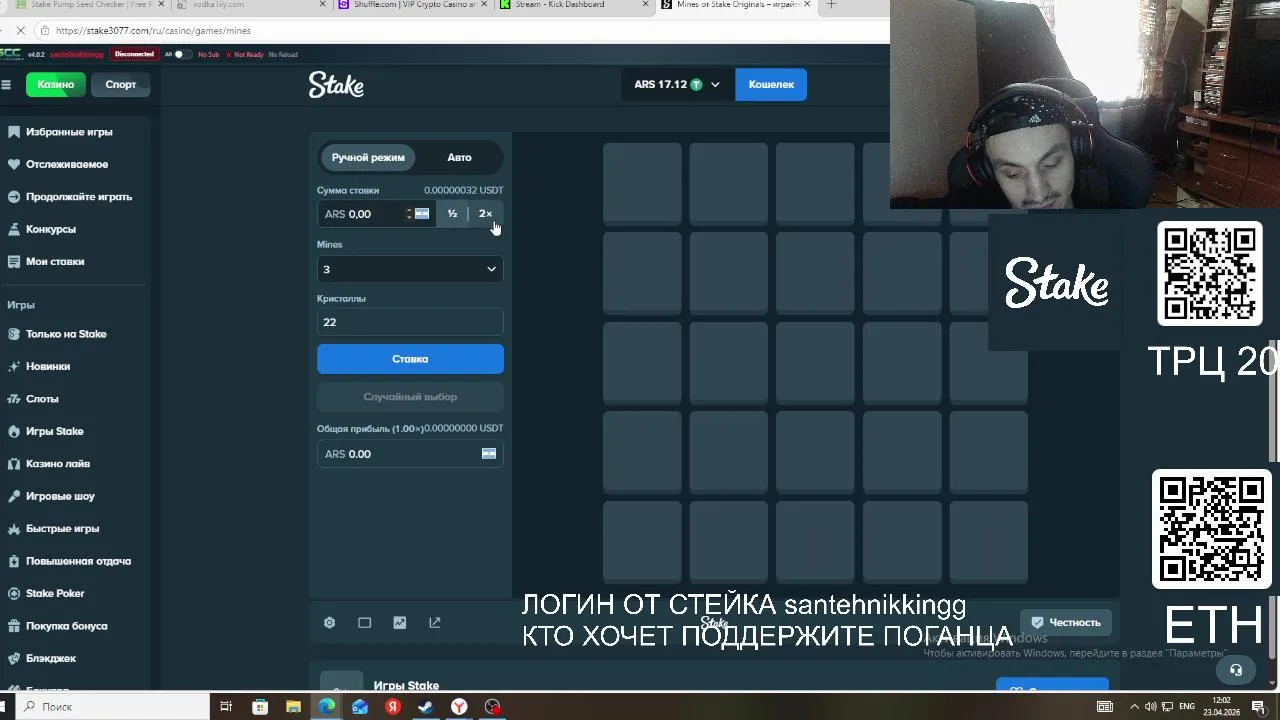Double the bet with 2× button

[x=485, y=214]
